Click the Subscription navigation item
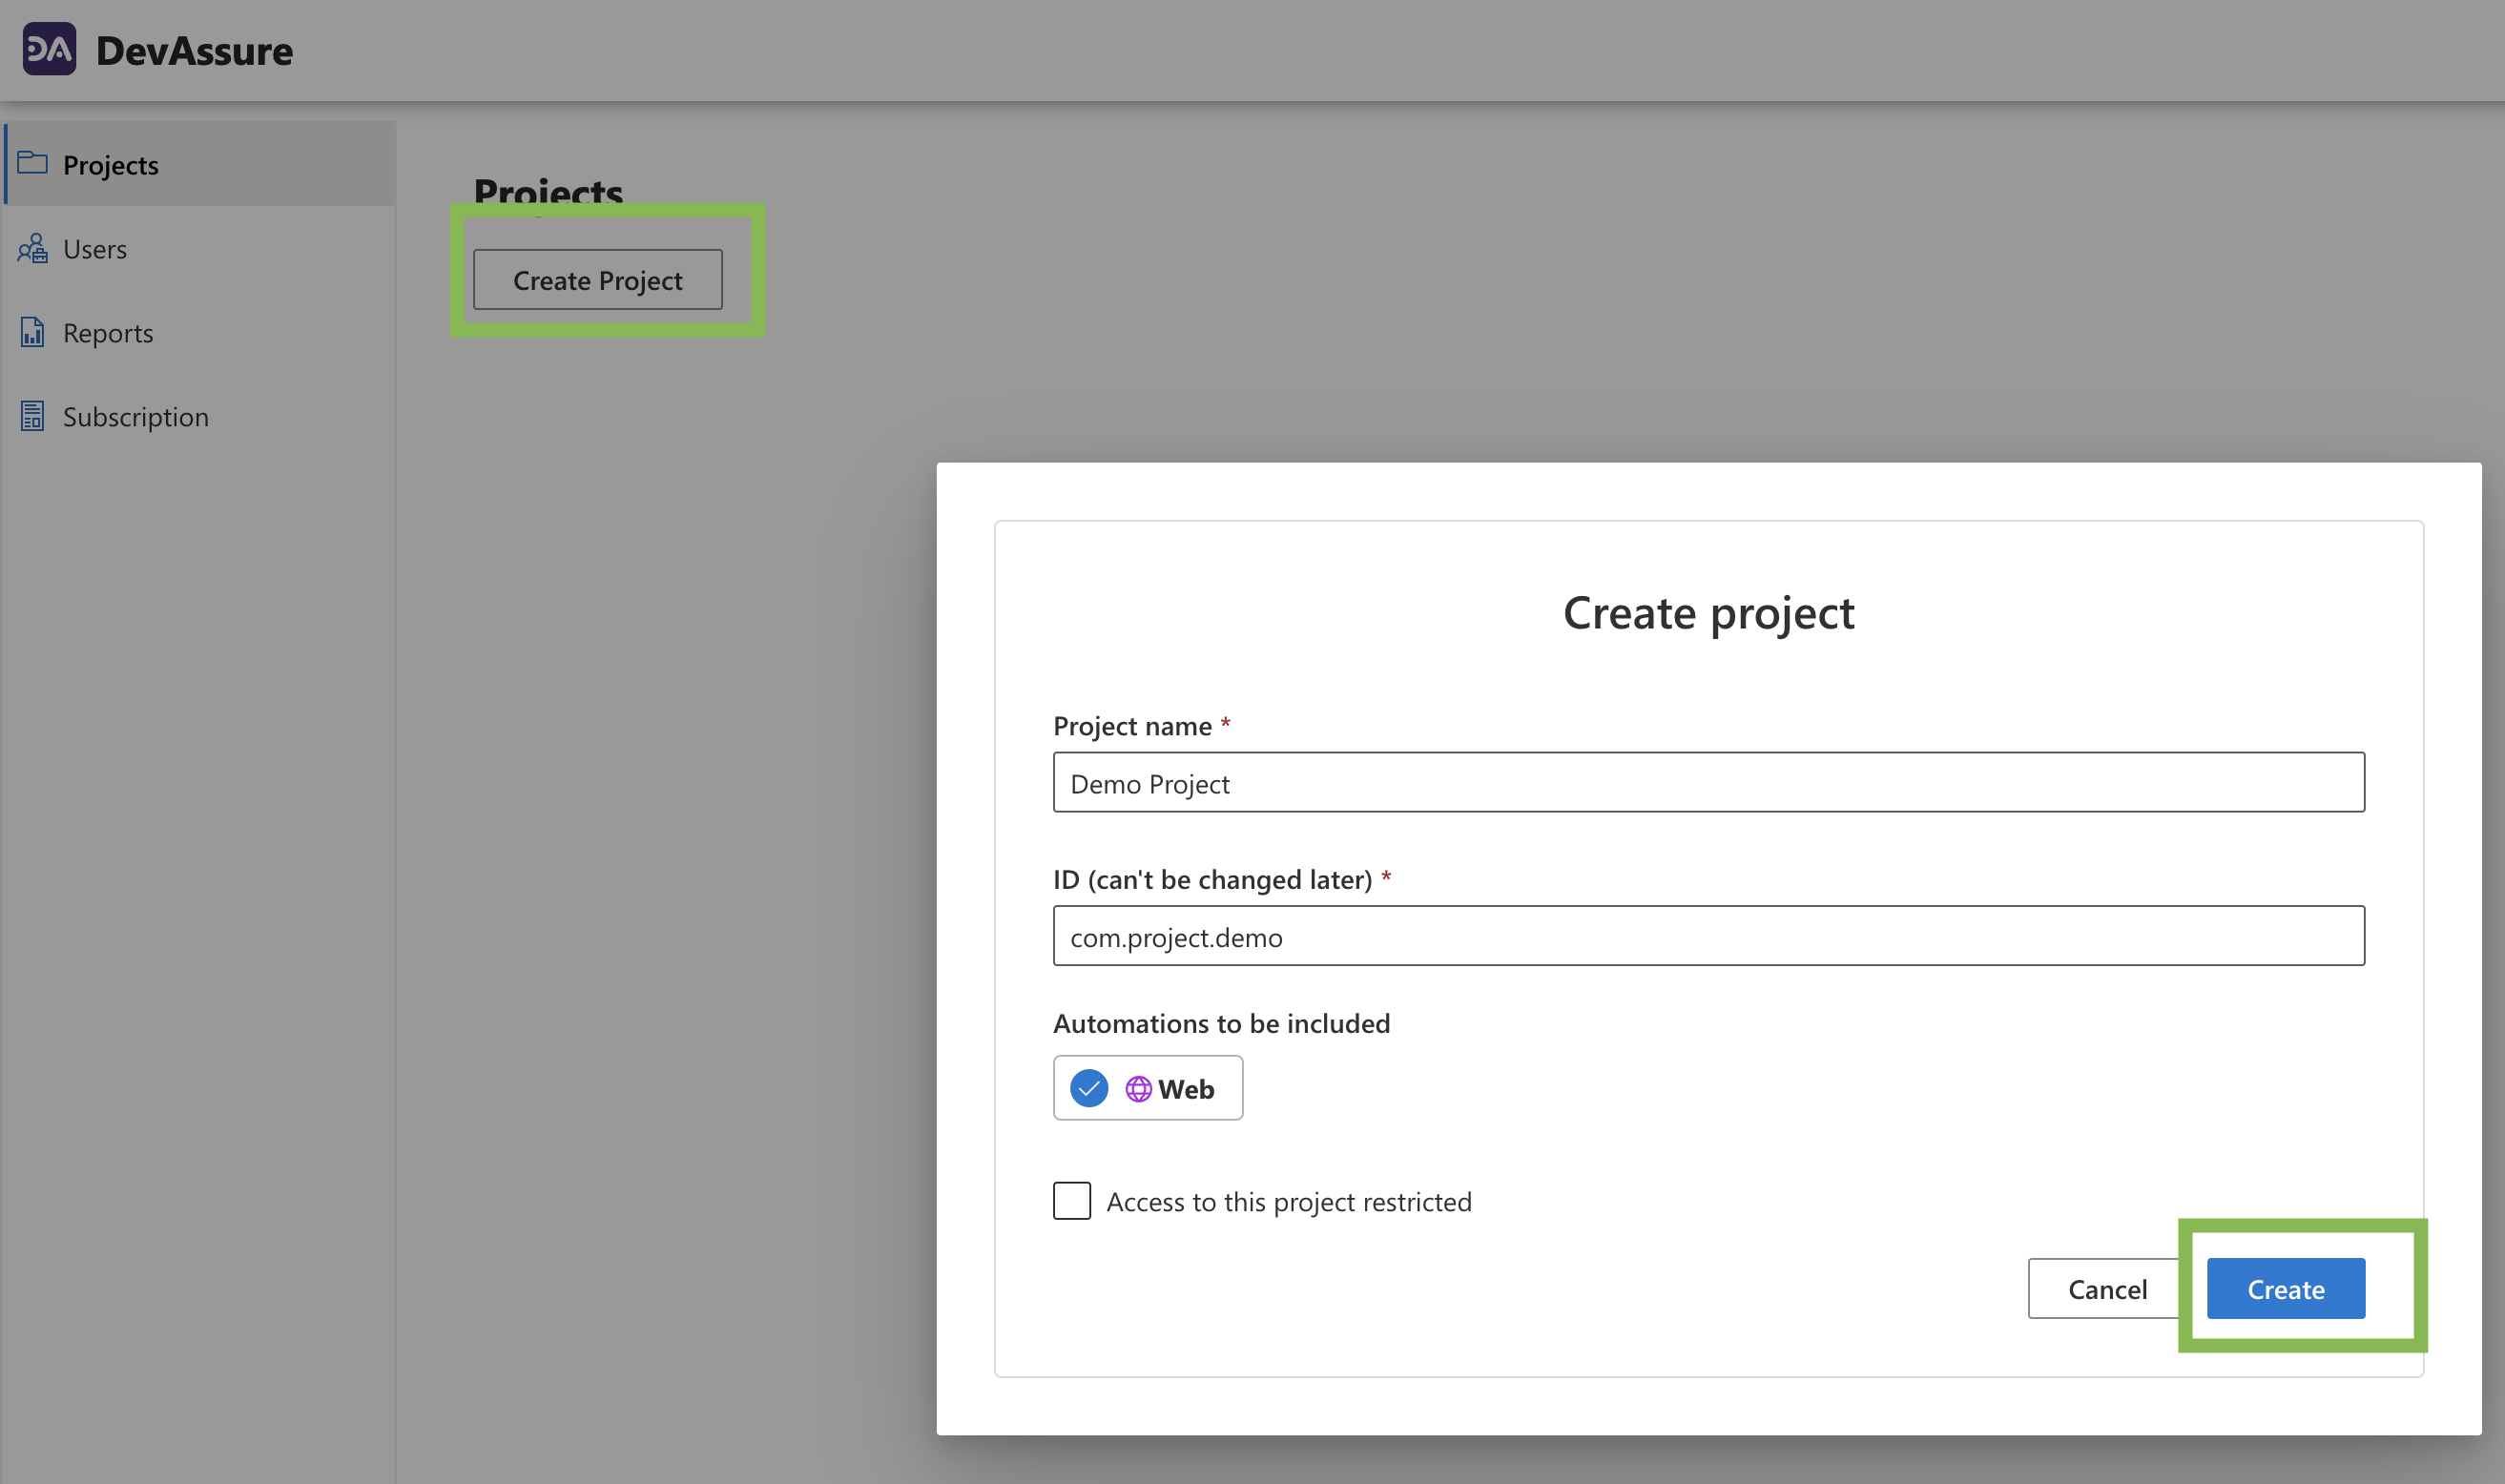The image size is (2505, 1484). [135, 415]
